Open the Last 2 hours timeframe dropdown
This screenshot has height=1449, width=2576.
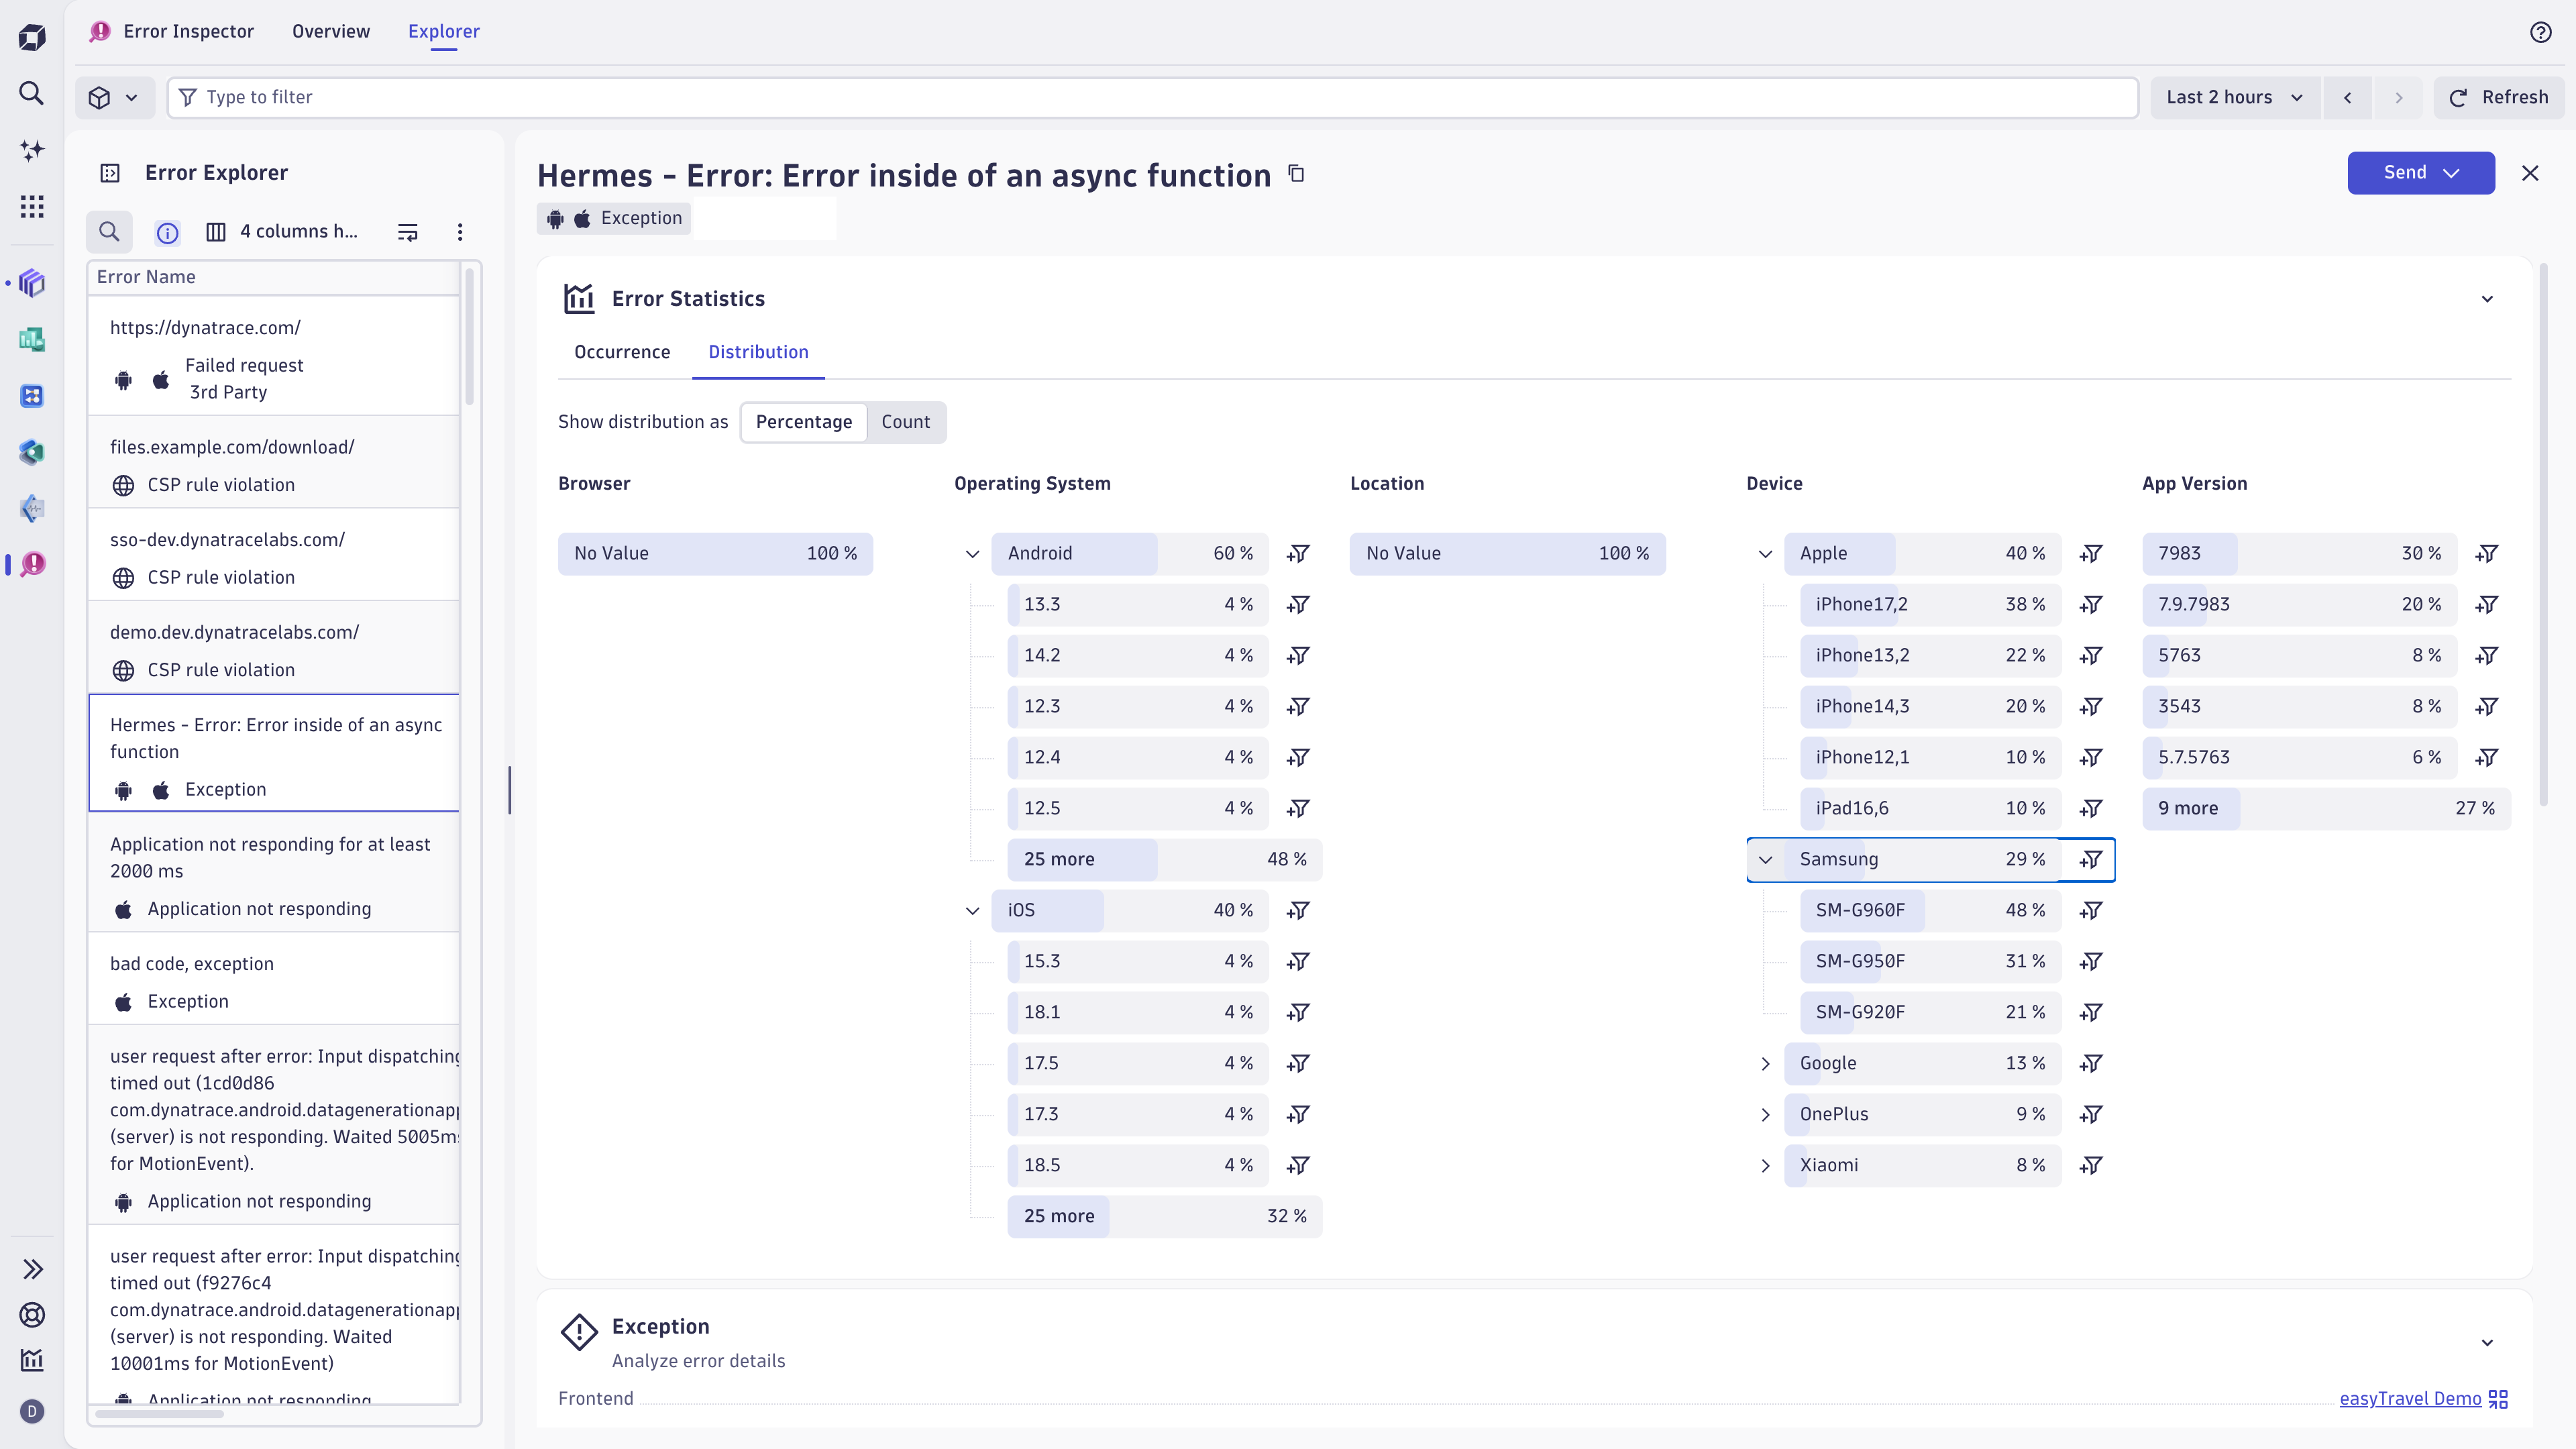(x=2234, y=97)
